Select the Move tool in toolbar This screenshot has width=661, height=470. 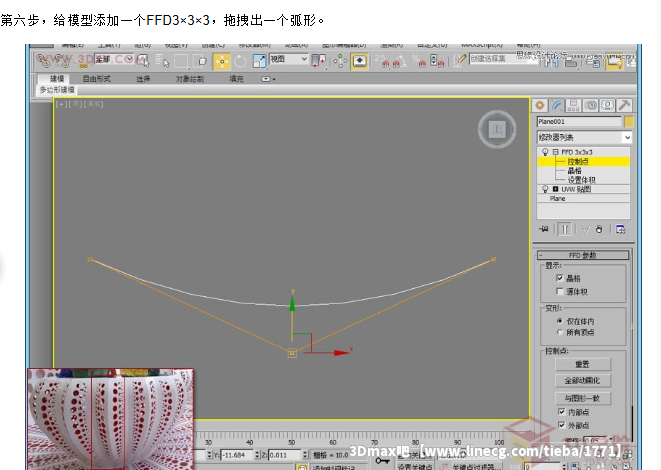click(222, 61)
